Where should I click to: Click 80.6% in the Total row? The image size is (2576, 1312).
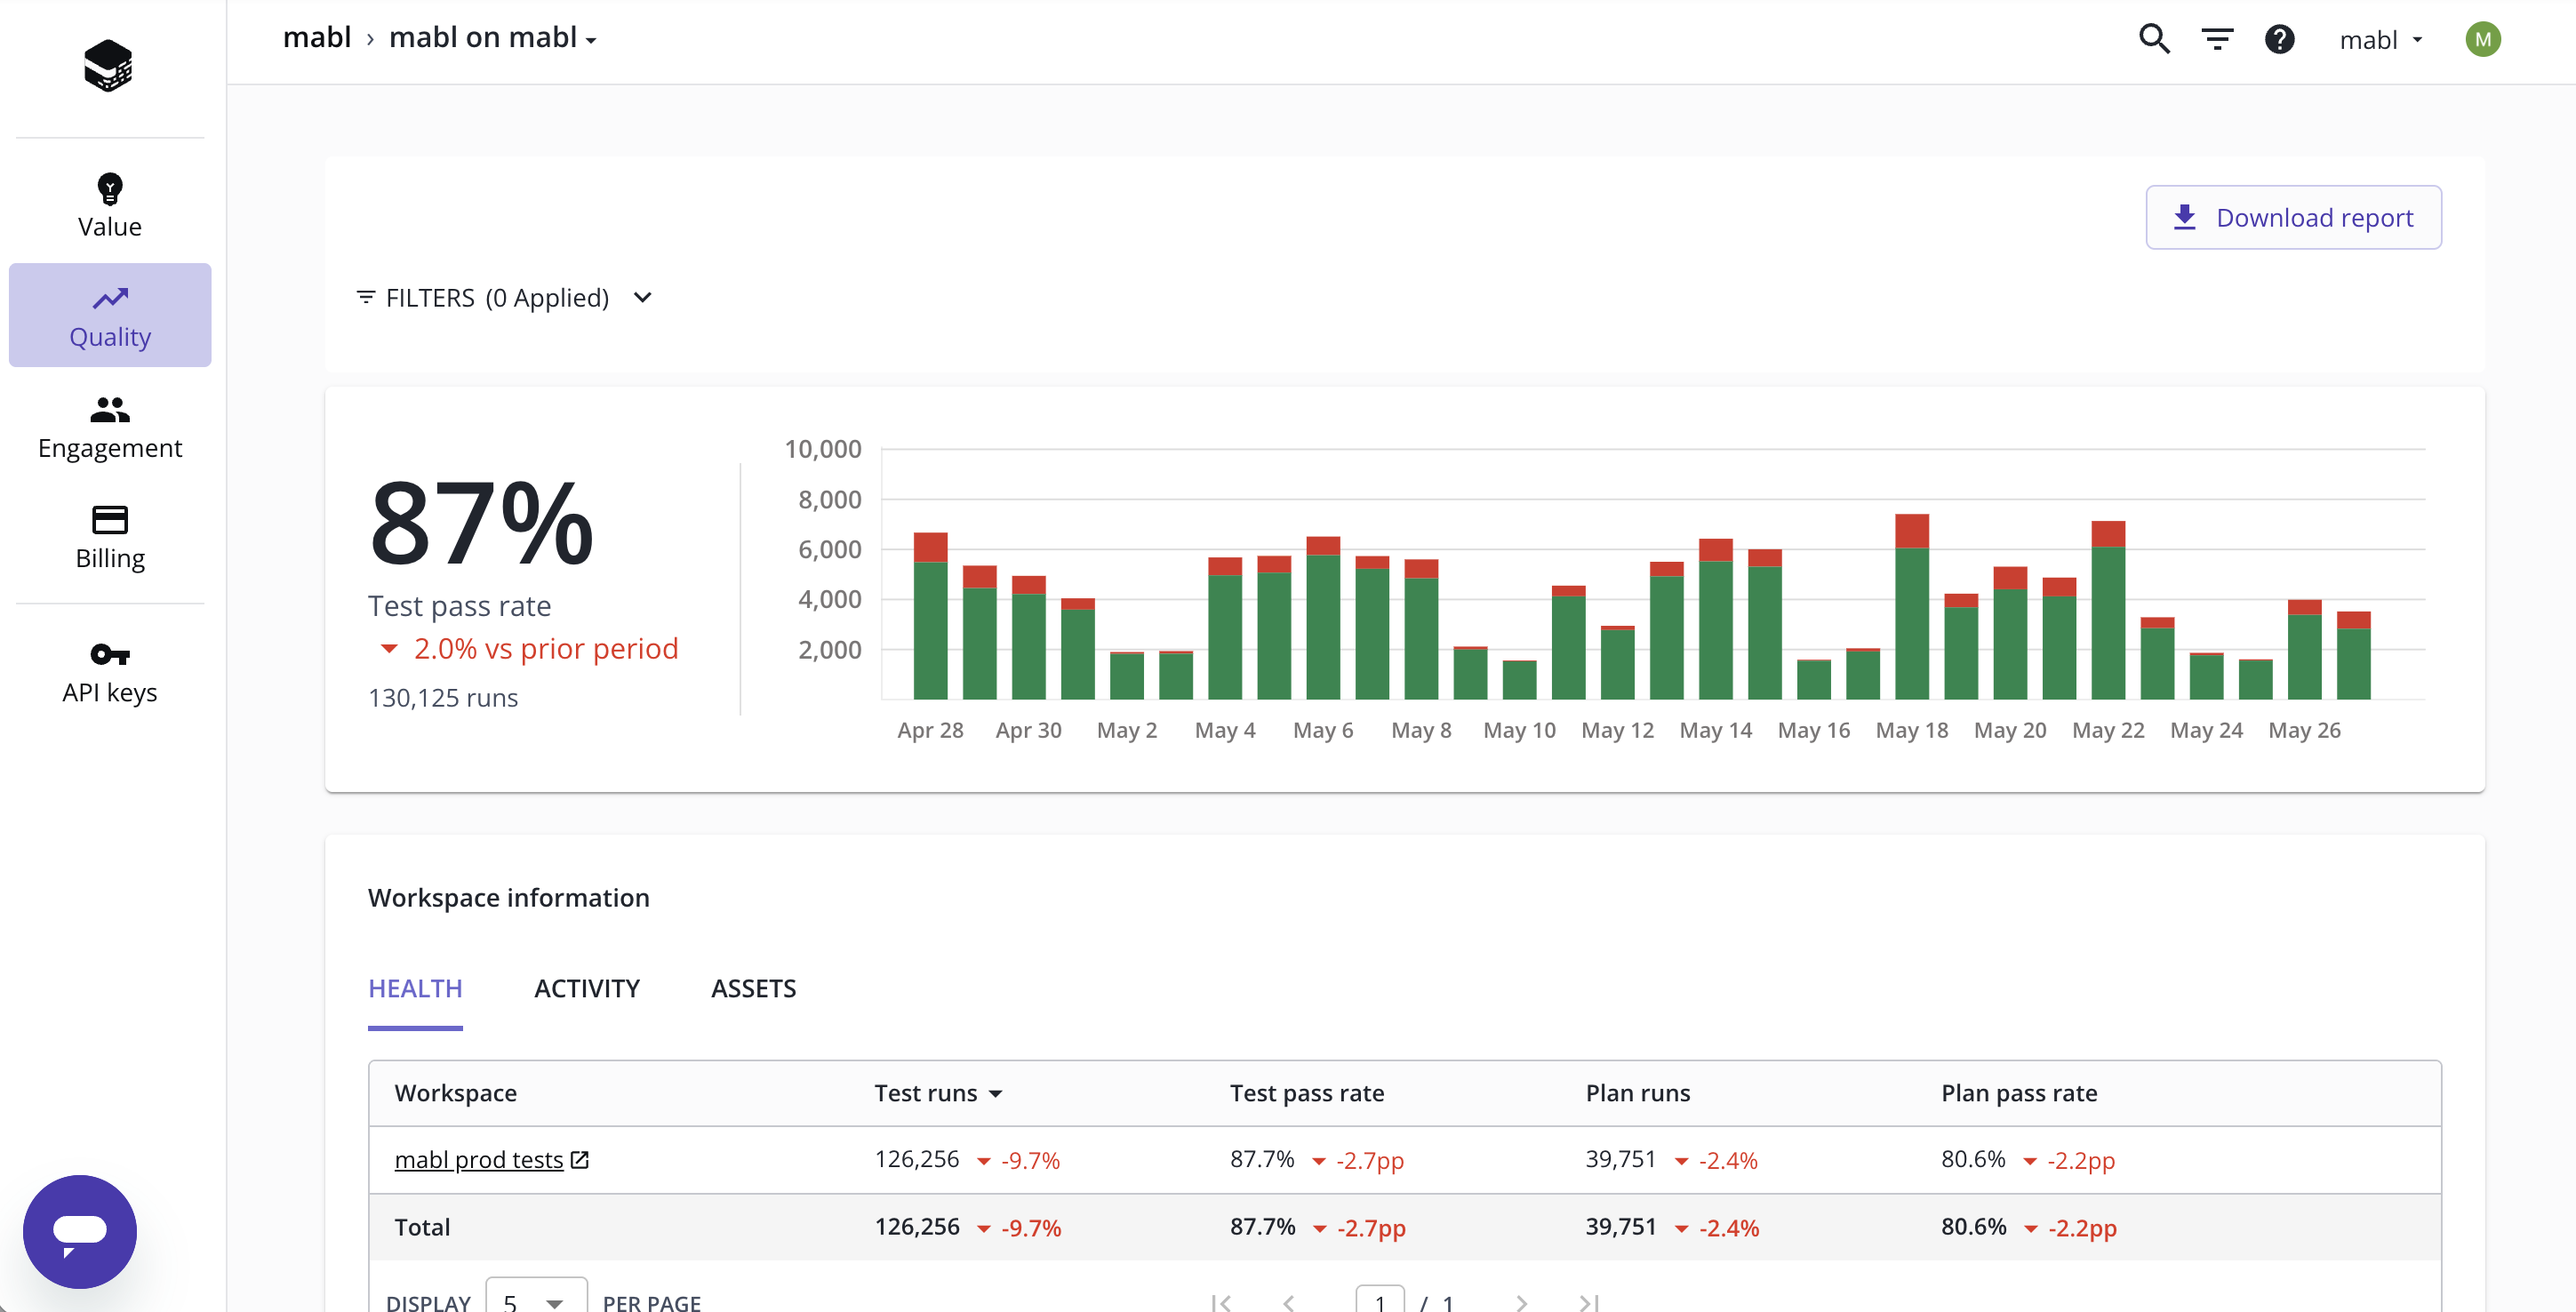(x=1973, y=1227)
